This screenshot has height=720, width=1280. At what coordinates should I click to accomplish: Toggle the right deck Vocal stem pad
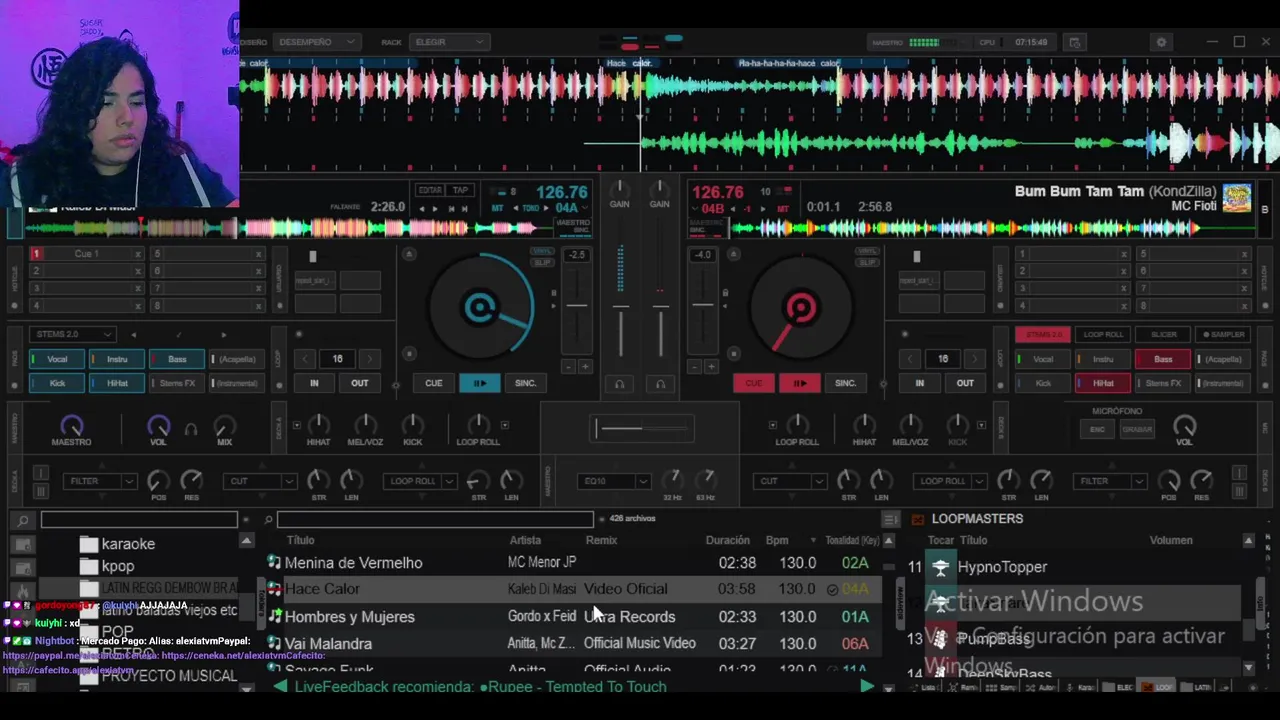tap(1042, 359)
